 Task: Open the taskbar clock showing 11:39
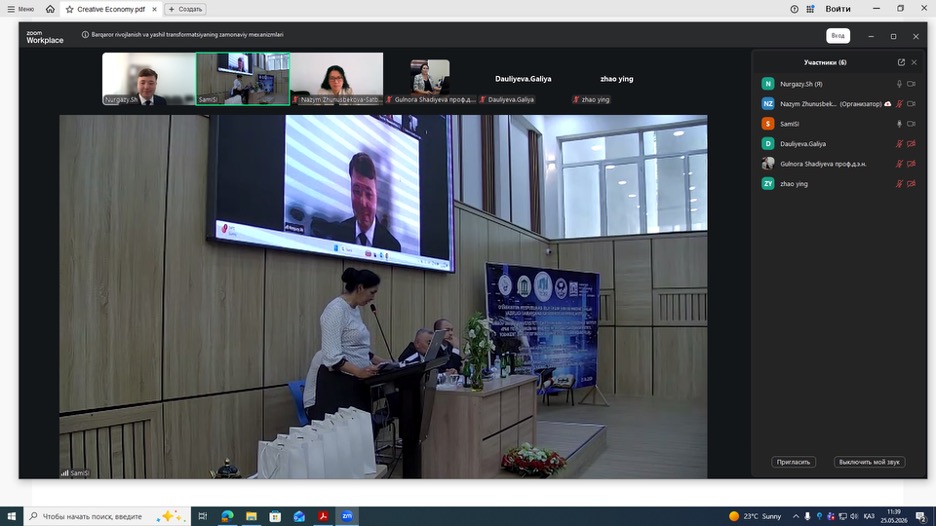894,516
